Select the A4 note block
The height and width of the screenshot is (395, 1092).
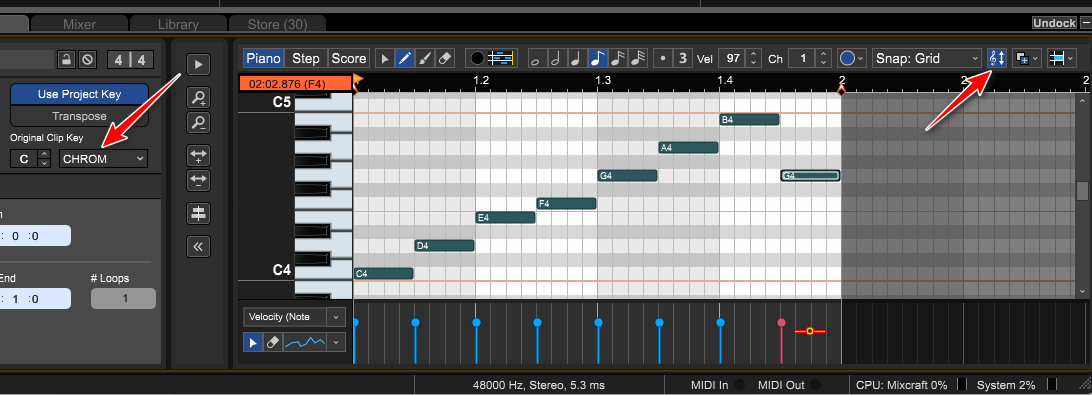click(688, 148)
